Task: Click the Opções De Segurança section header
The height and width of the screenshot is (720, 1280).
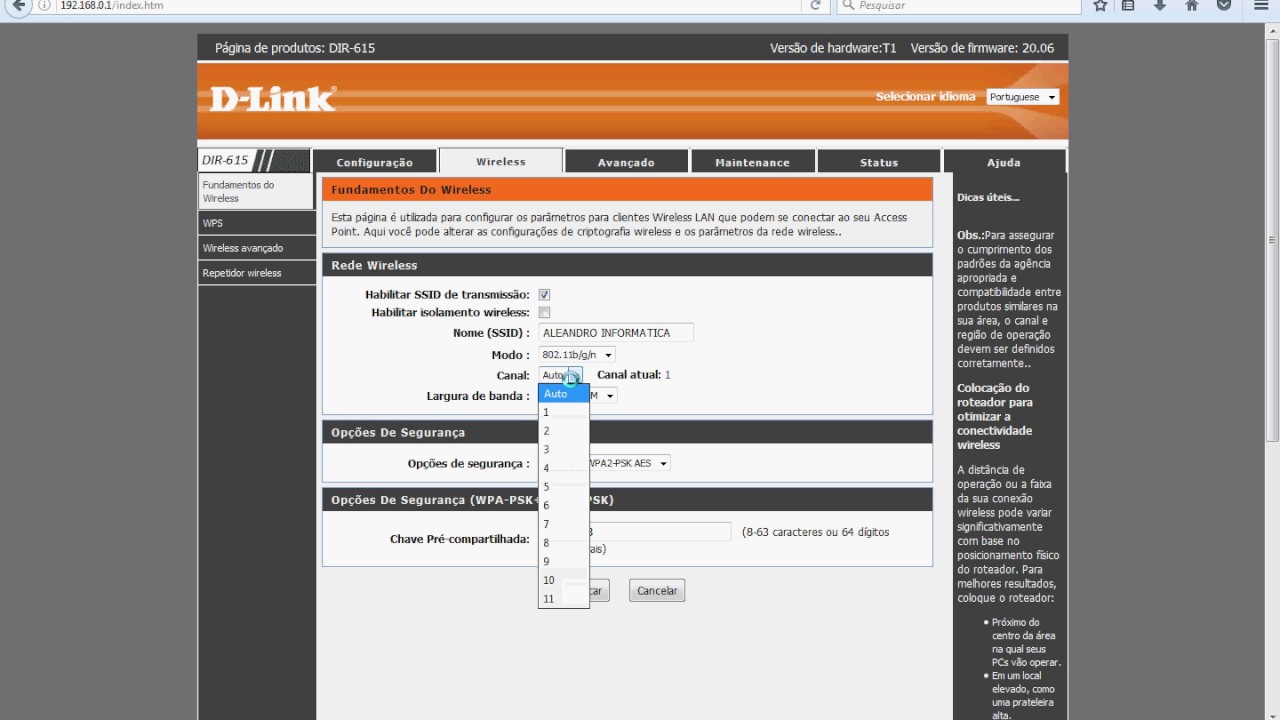Action: [x=627, y=432]
